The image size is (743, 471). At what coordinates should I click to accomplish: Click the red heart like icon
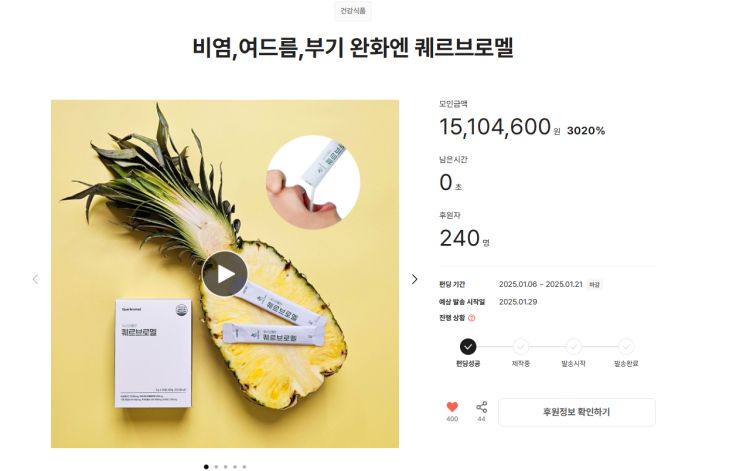click(452, 407)
